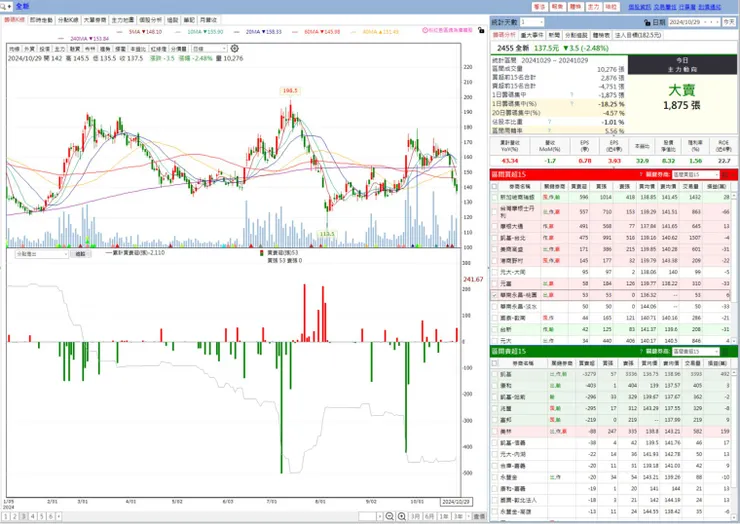Uncheck the 華南永昌-桃園 row checkbox
This screenshot has width=740, height=524.
494,295
